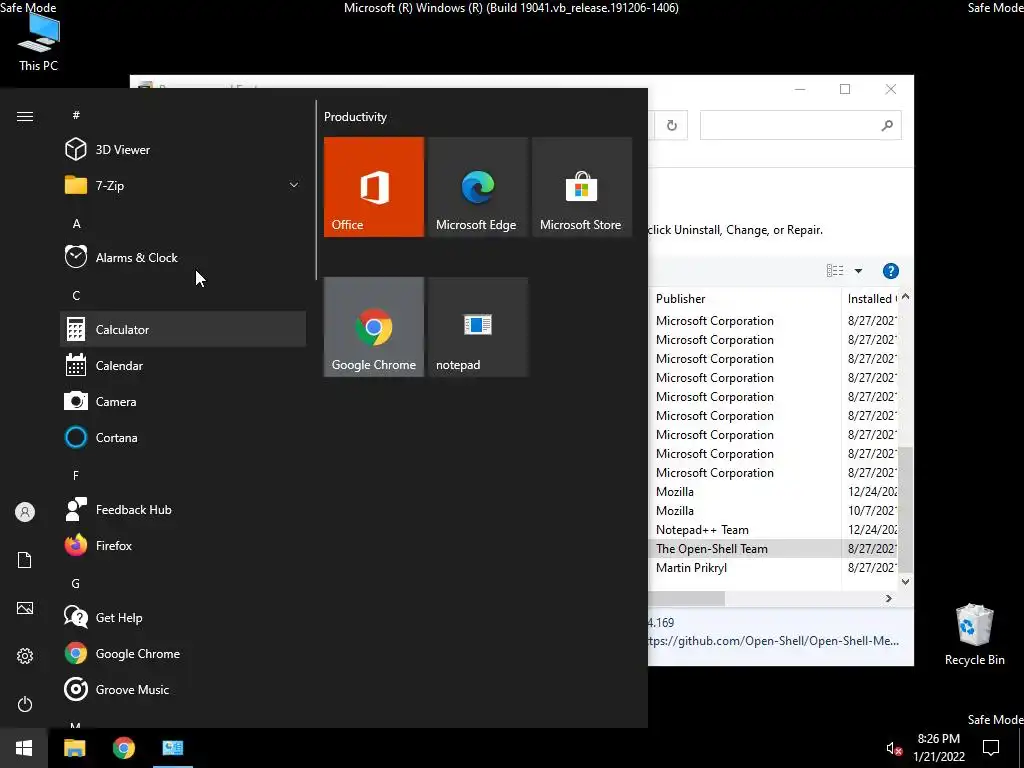Click horizontal scroll right arrow
1024x768 pixels.
(889, 598)
